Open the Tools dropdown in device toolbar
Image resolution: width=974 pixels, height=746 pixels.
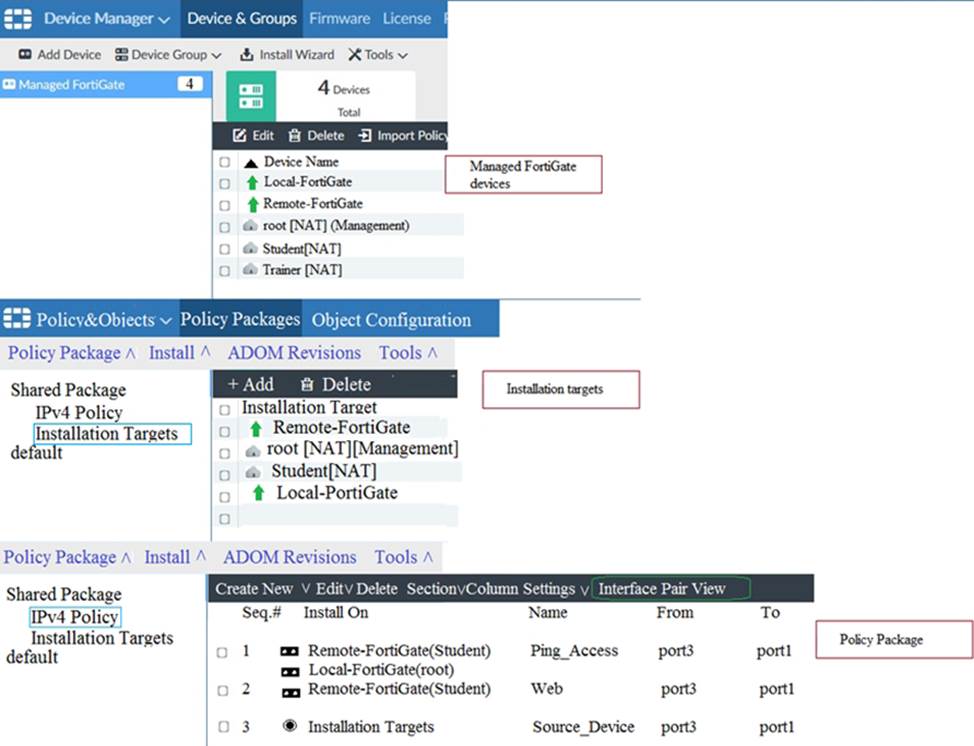378,55
